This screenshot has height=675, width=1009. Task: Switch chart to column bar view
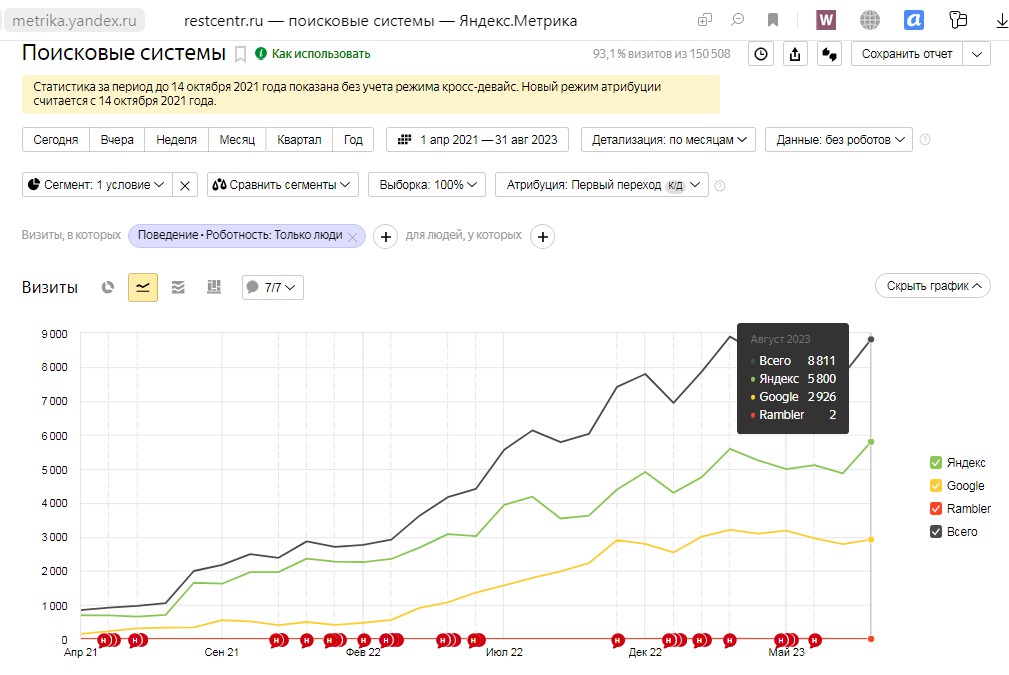point(214,287)
